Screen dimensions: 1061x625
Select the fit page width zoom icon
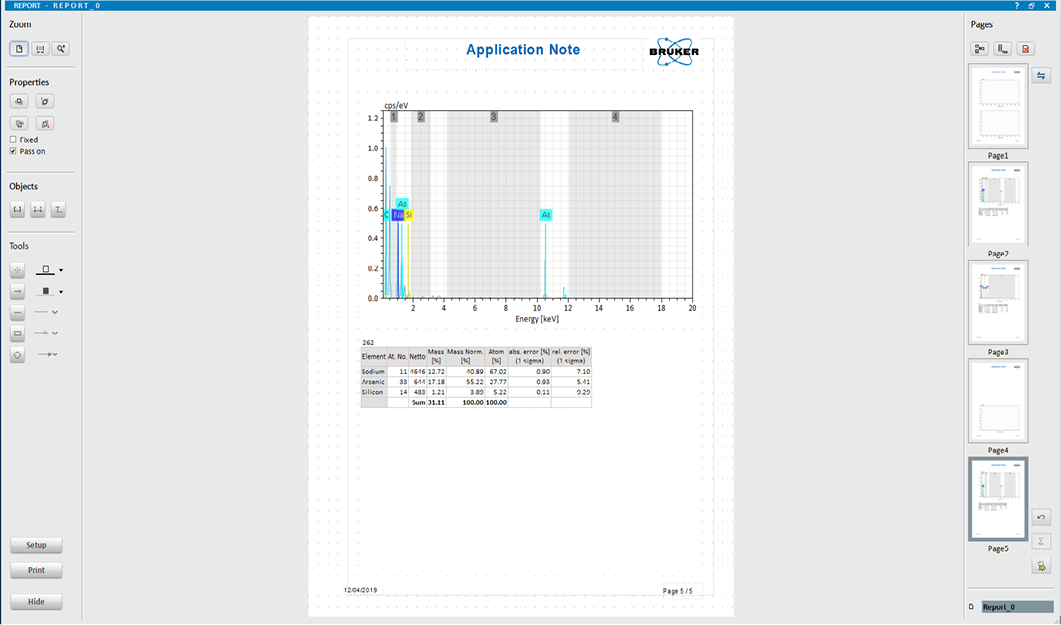pos(41,49)
